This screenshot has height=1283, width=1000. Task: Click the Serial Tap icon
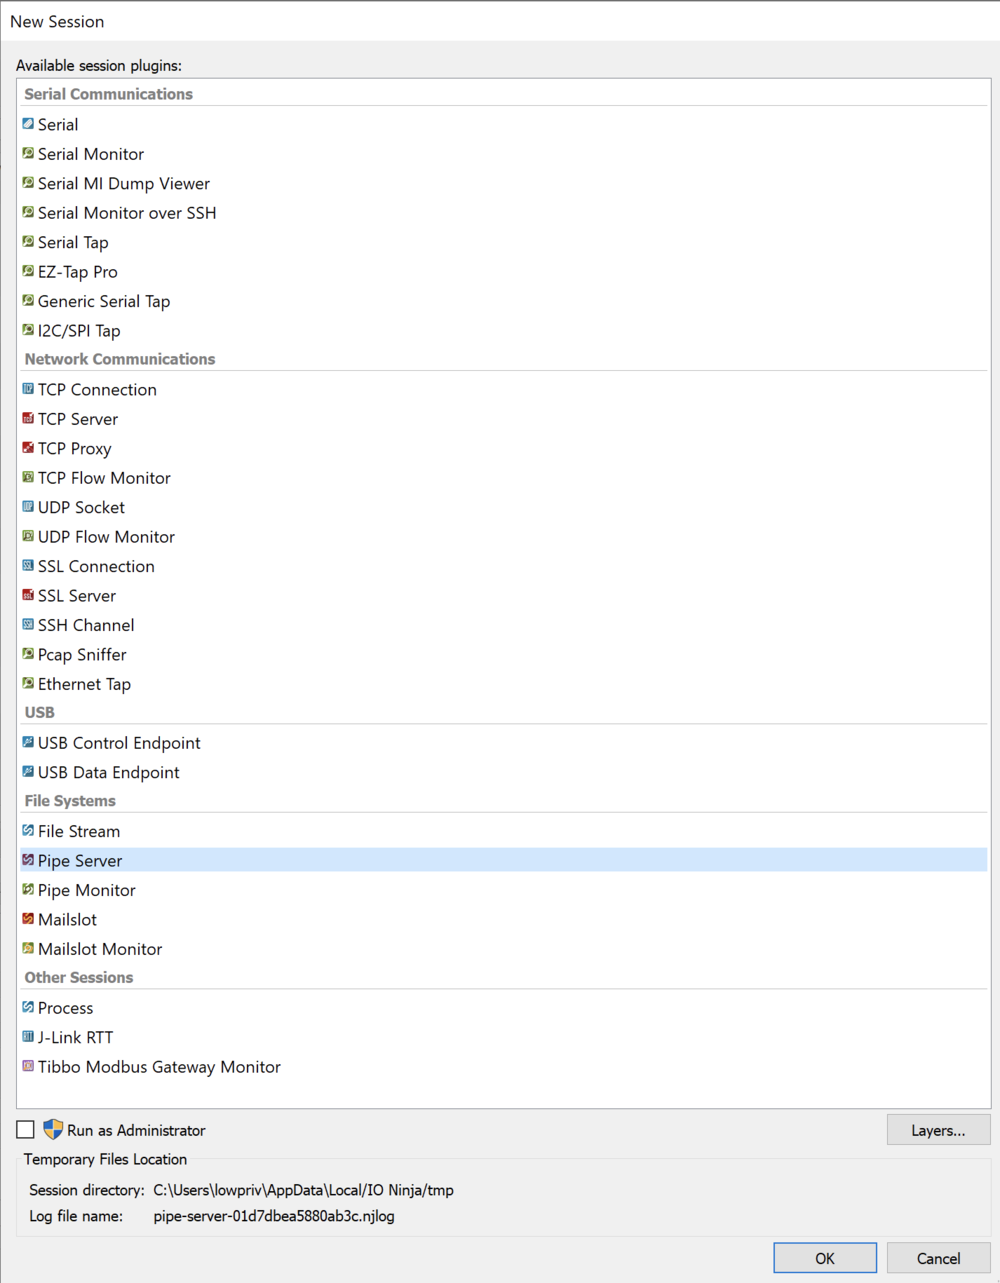28,242
